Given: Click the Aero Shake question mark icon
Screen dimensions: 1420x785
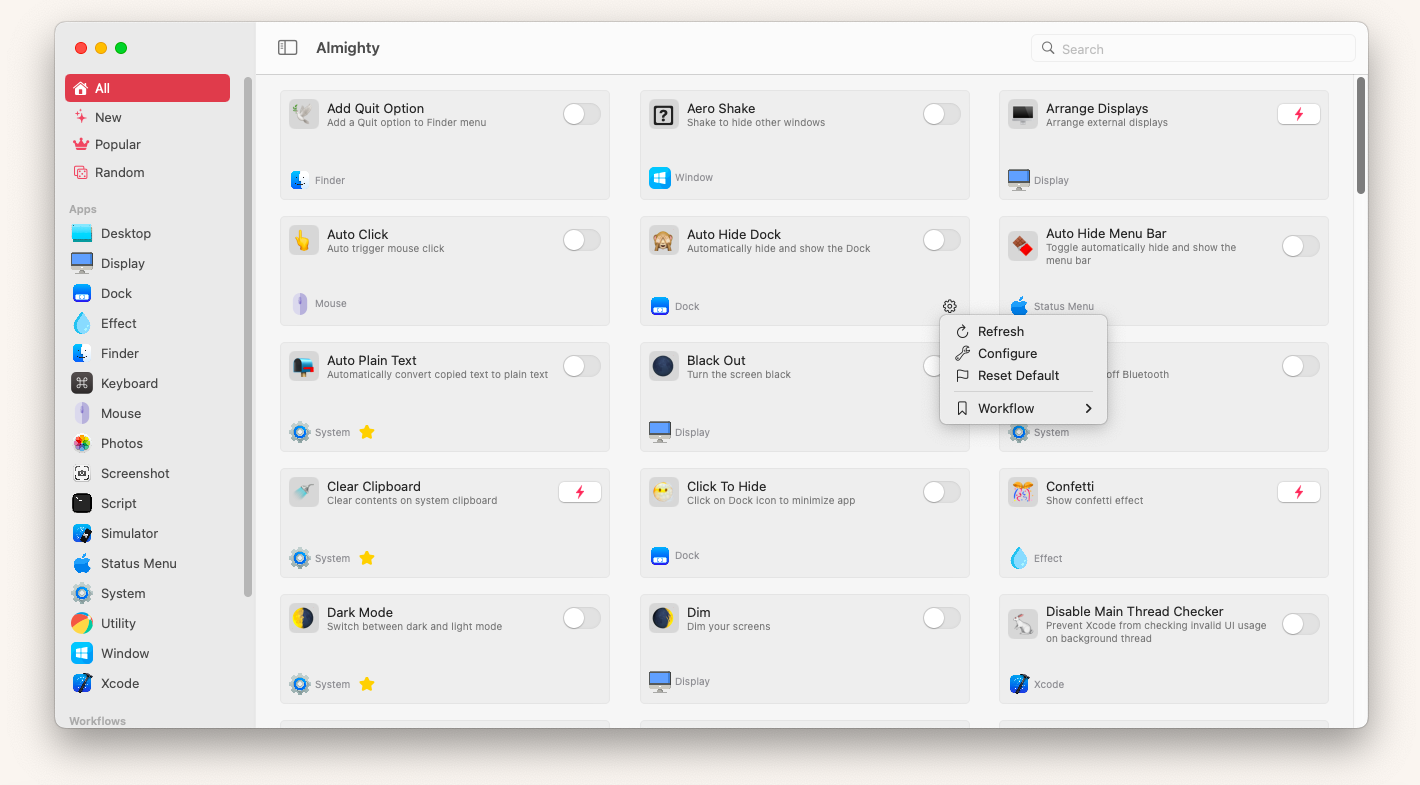Looking at the screenshot, I should click(x=663, y=115).
